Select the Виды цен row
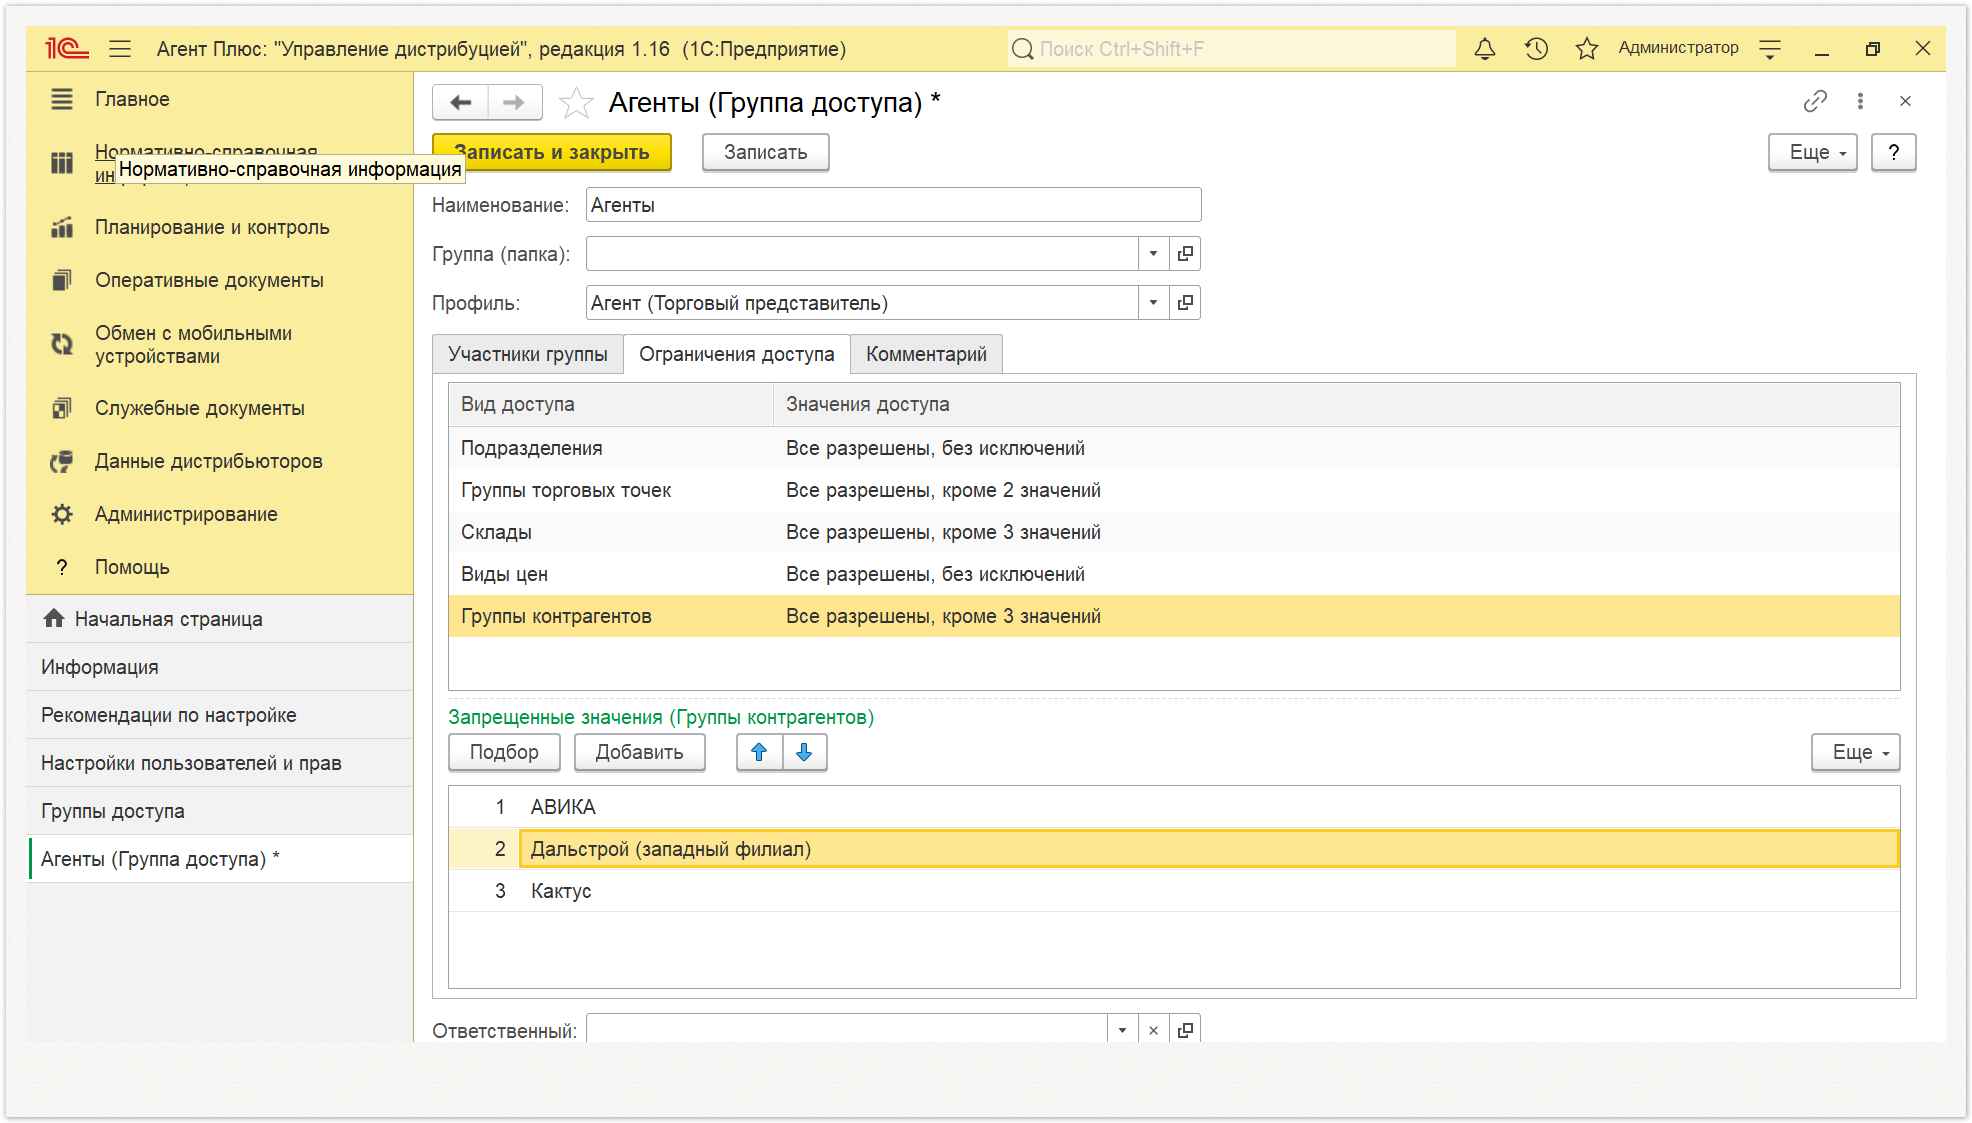The height and width of the screenshot is (1123, 1972). [1174, 574]
